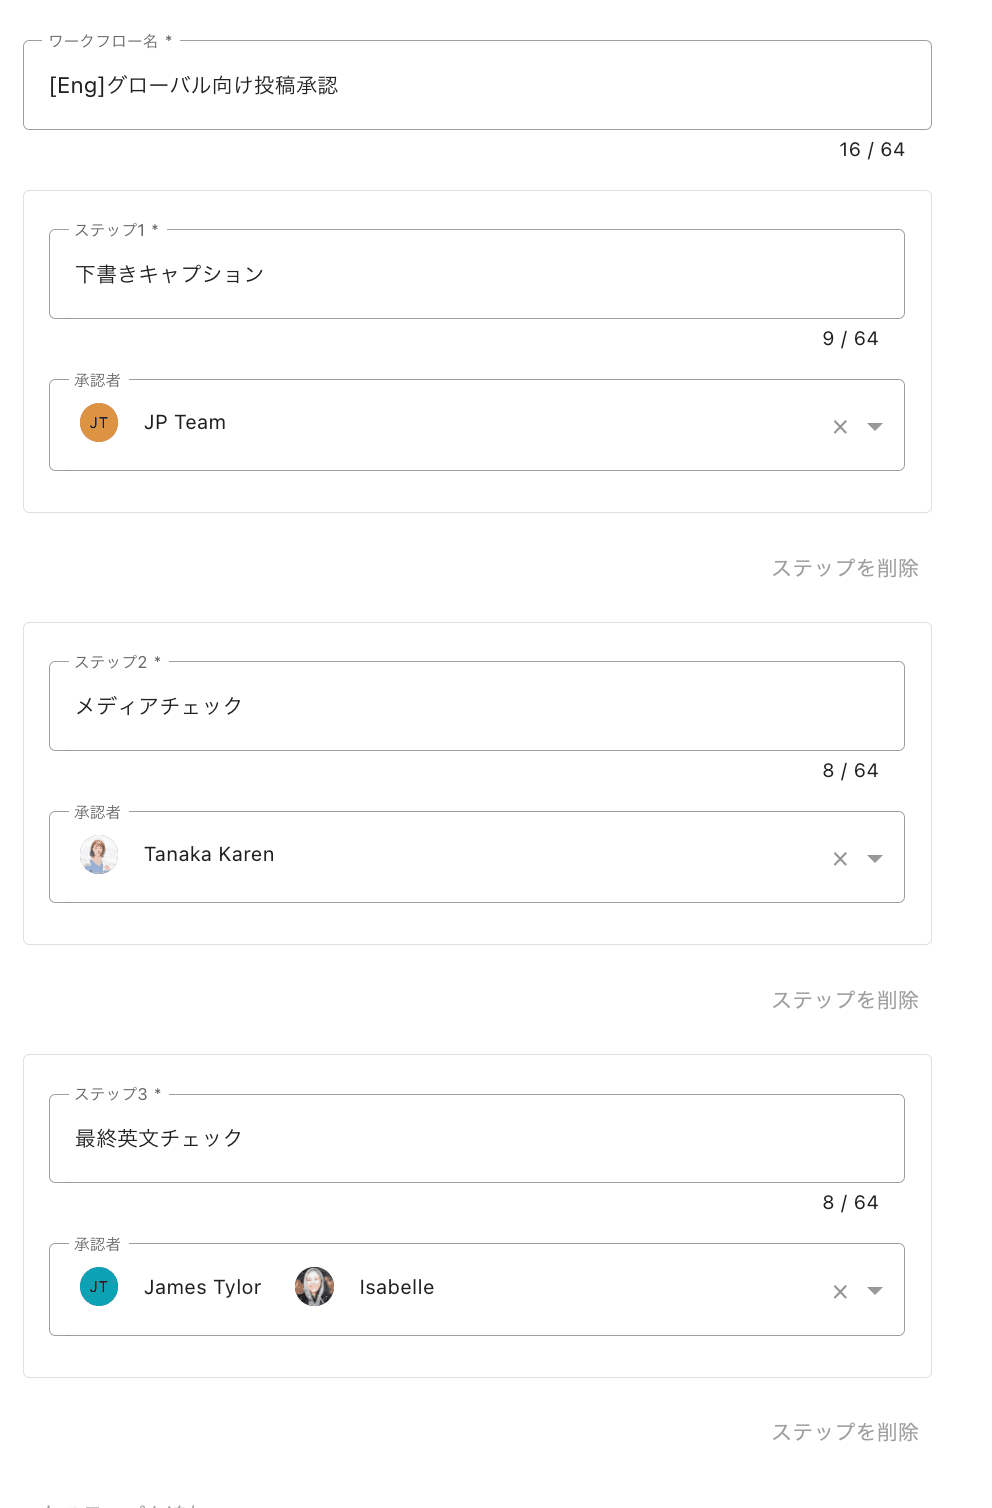Delete step 2 via ステップを削除
The image size is (992, 1508).
coord(845,1000)
